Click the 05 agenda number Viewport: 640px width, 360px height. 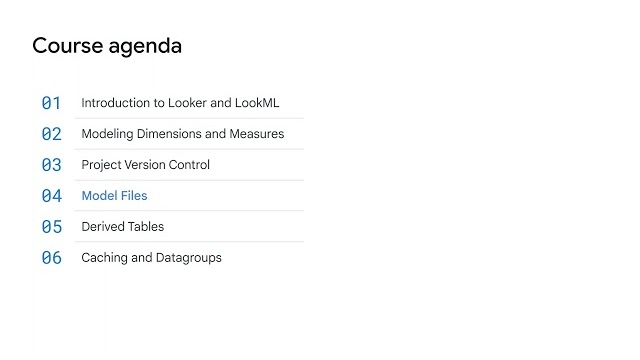pos(51,227)
